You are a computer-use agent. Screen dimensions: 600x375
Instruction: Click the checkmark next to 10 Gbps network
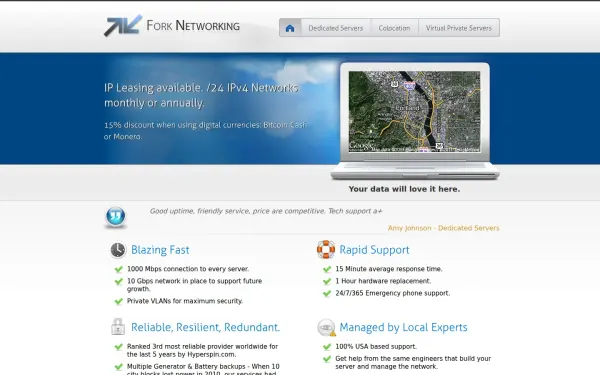(x=119, y=282)
